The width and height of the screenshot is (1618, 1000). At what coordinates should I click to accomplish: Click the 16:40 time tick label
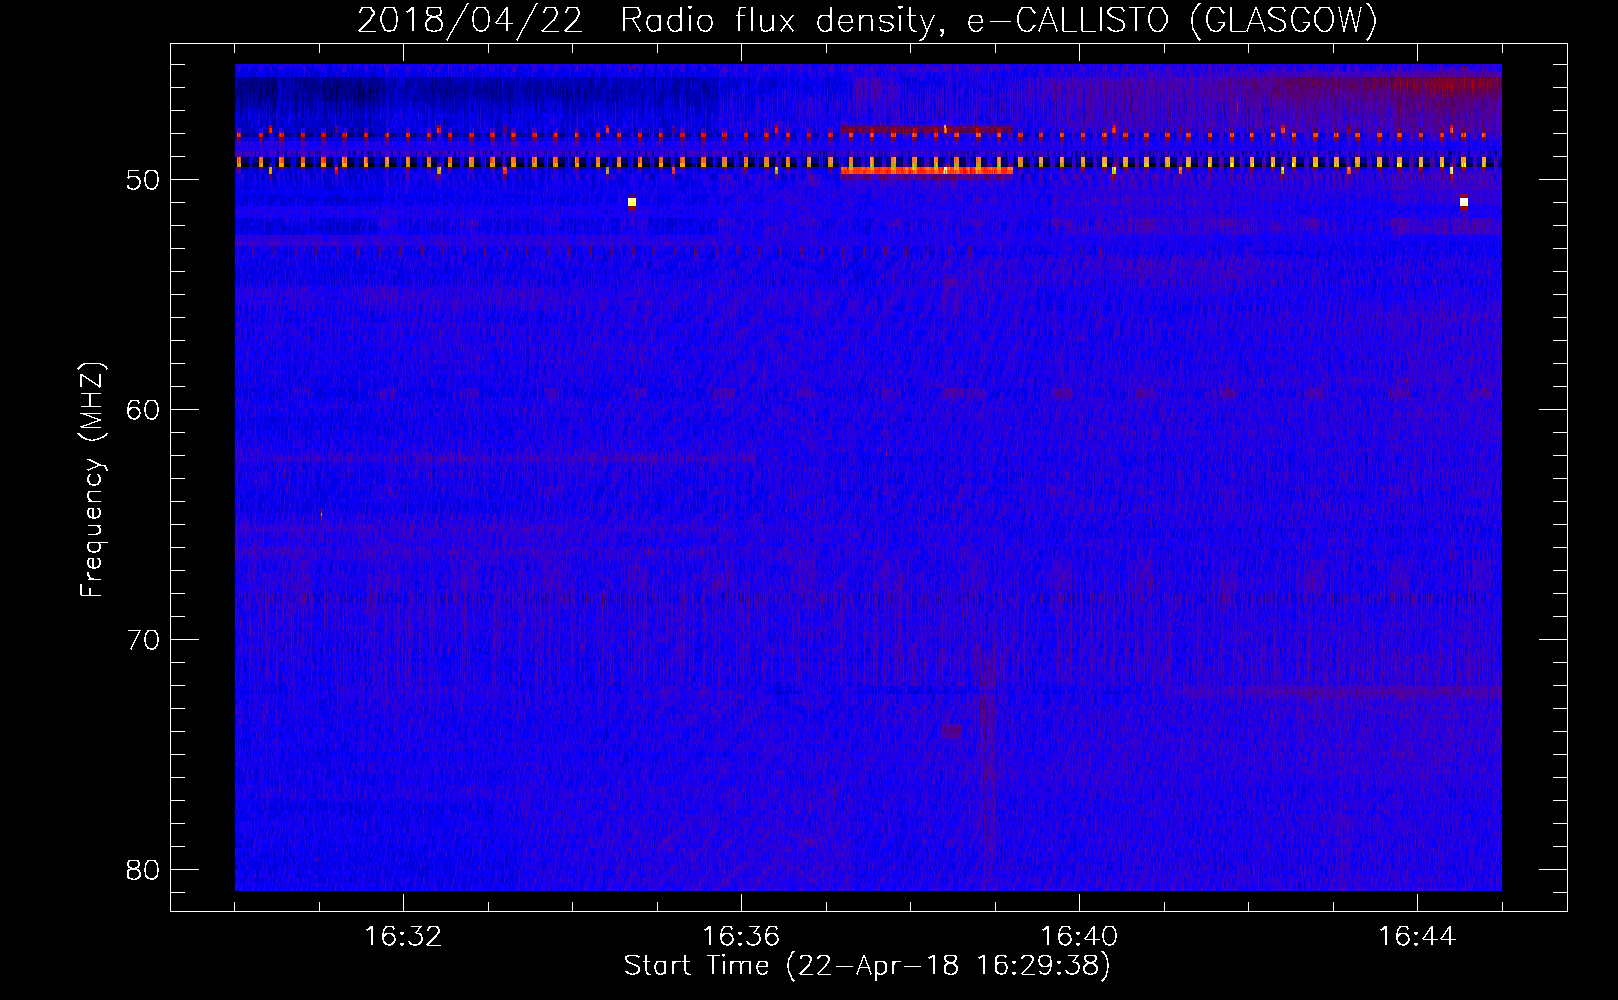[x=1079, y=937]
